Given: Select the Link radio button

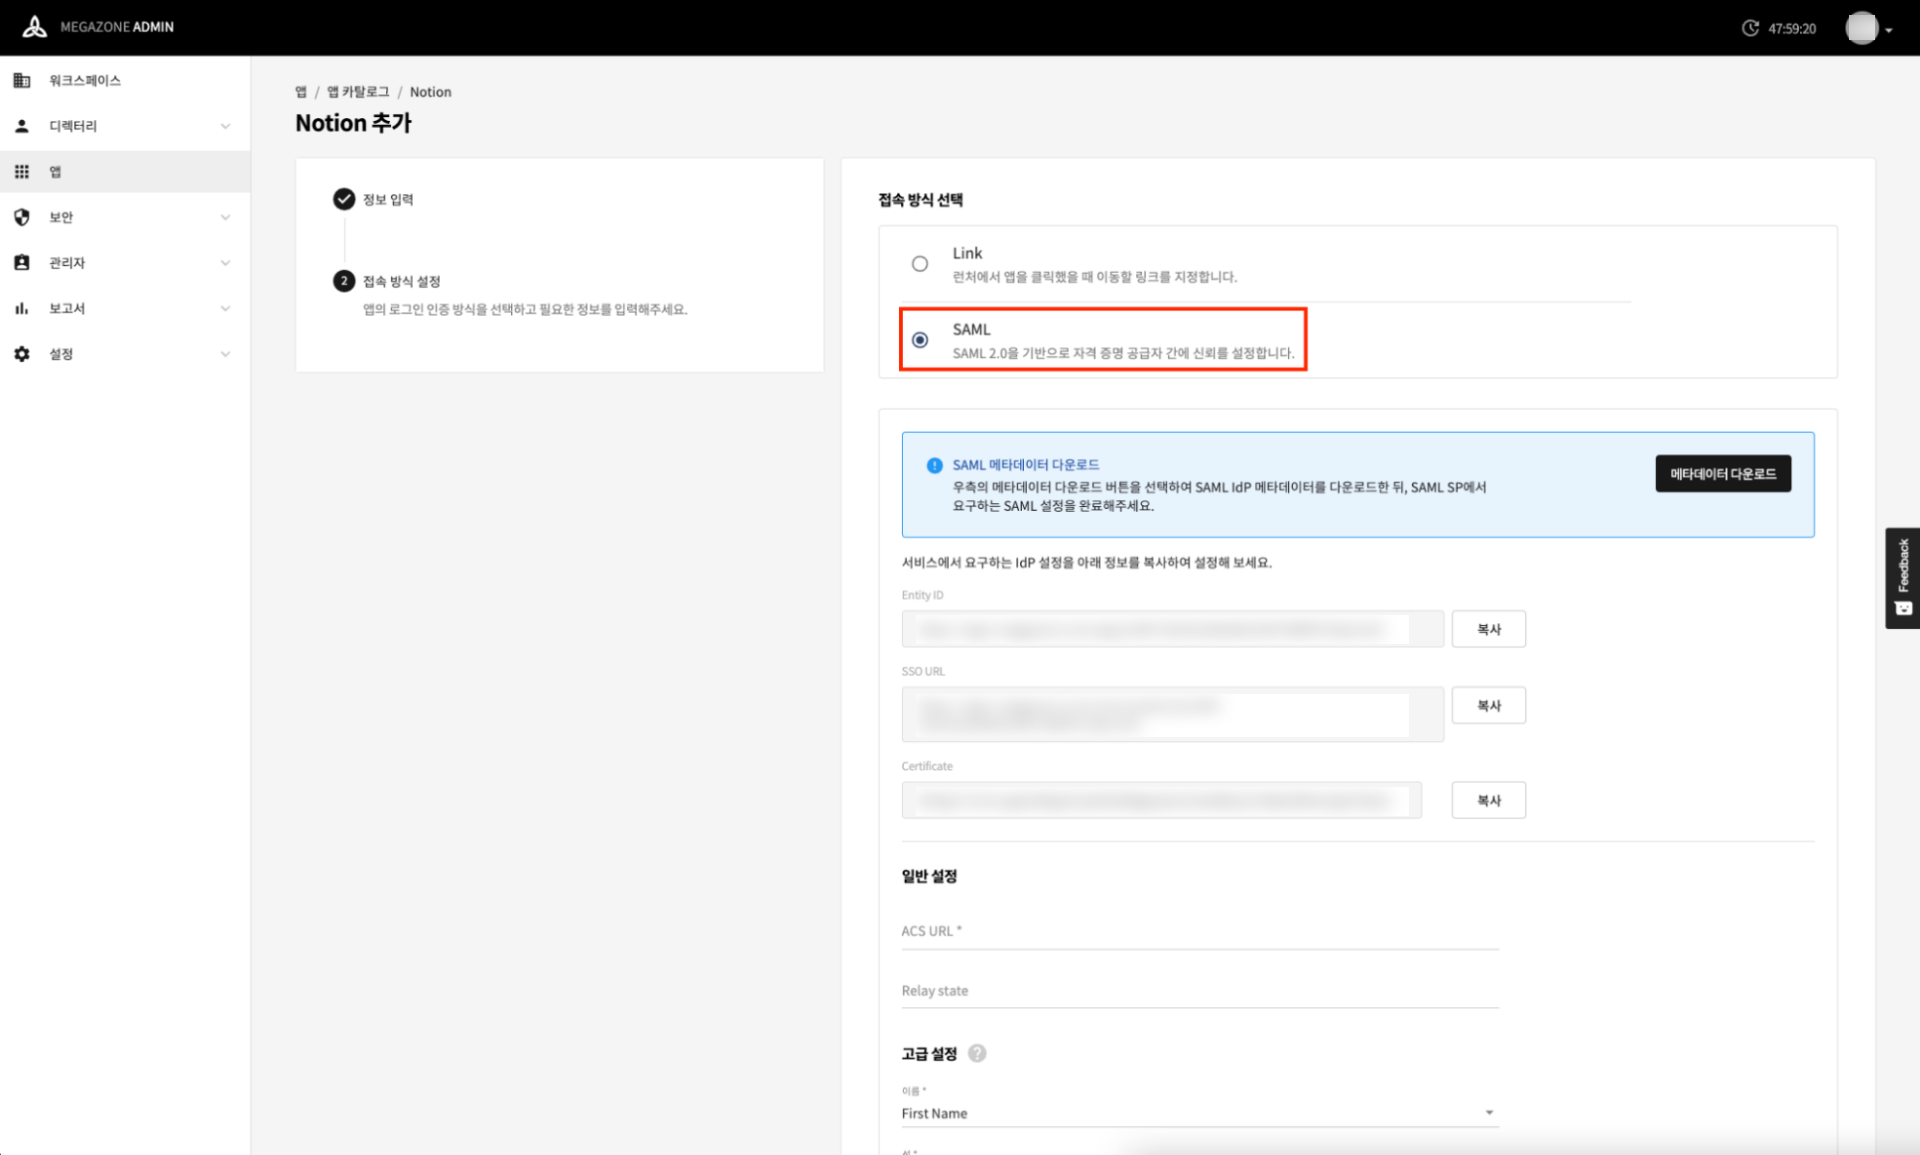Looking at the screenshot, I should tap(919, 264).
